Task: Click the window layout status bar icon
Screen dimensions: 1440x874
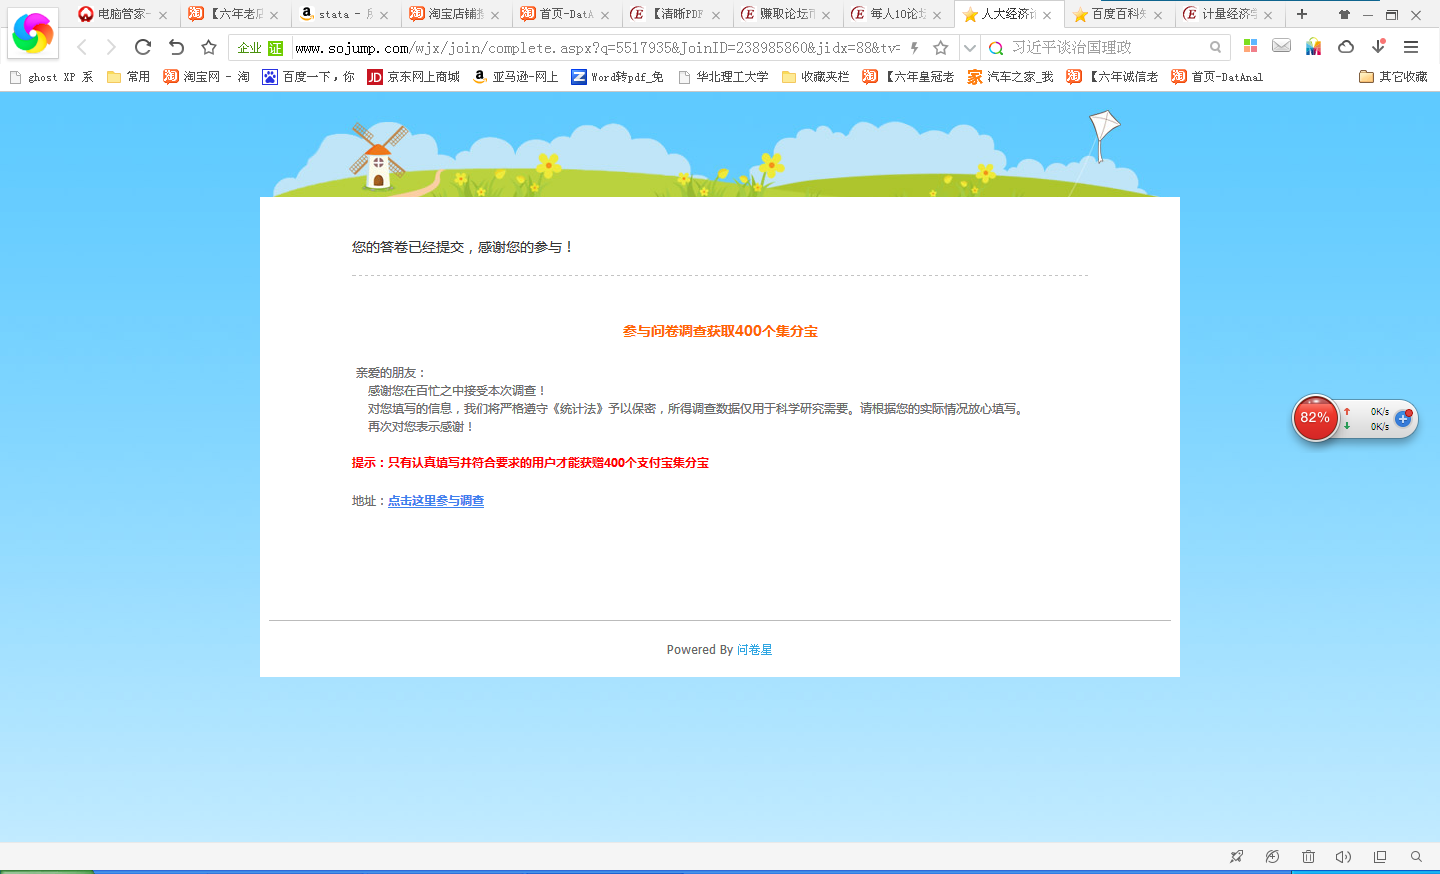Action: pos(1380,856)
